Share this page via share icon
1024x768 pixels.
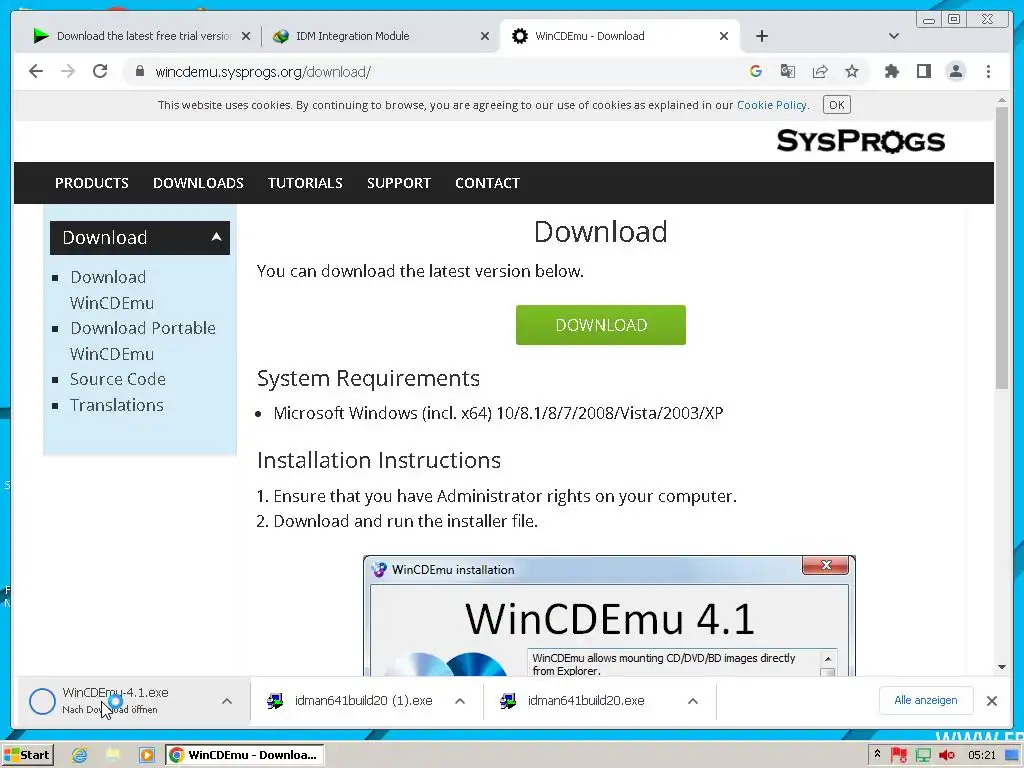(x=820, y=71)
